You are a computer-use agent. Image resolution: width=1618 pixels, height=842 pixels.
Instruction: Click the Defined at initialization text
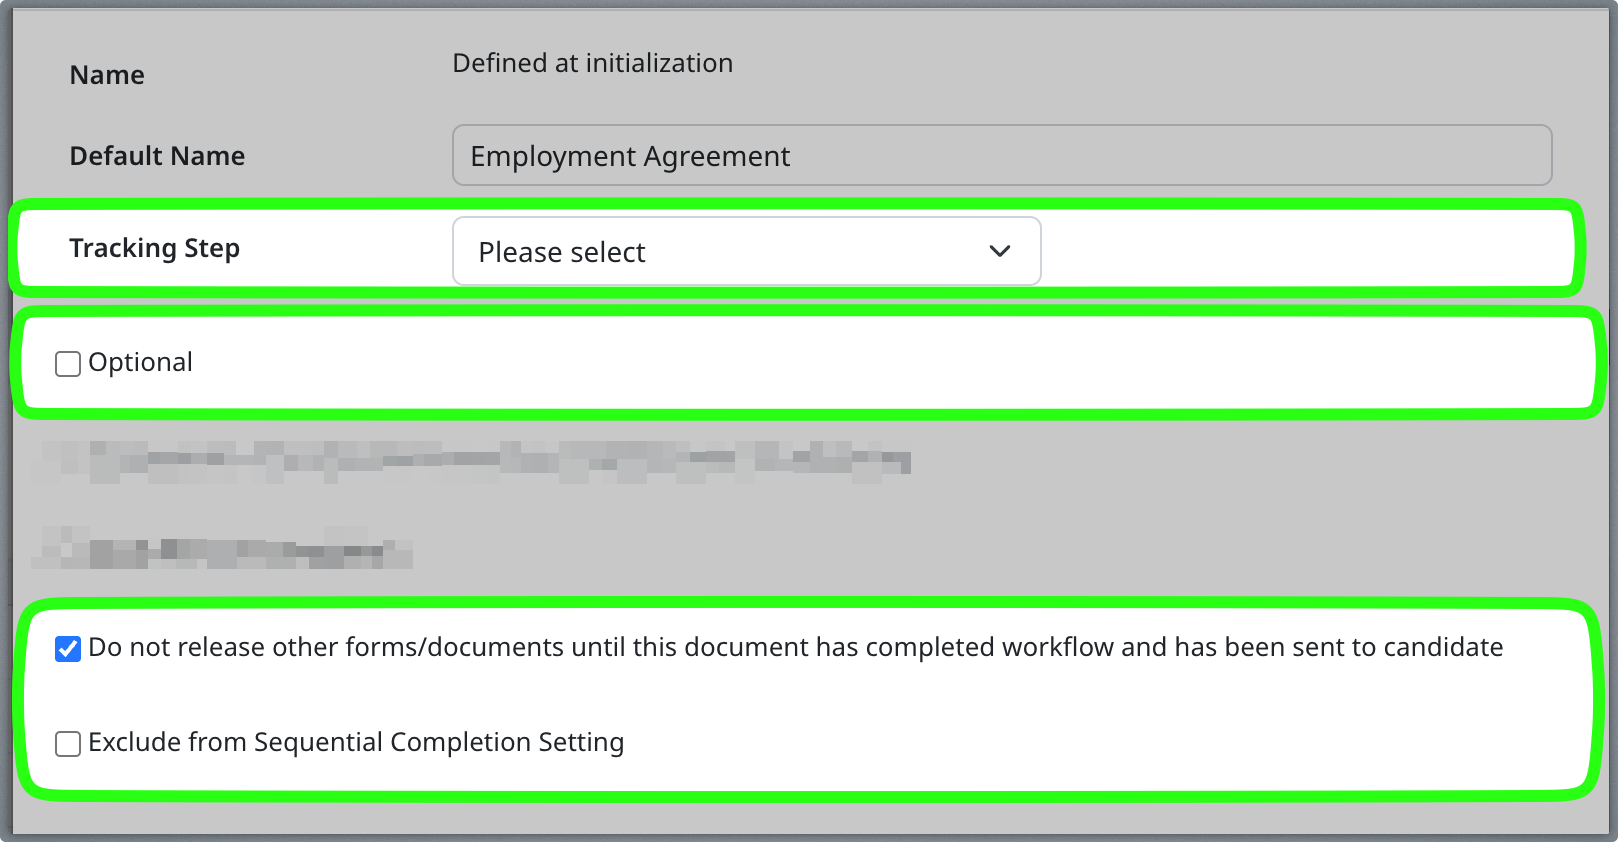coord(593,63)
